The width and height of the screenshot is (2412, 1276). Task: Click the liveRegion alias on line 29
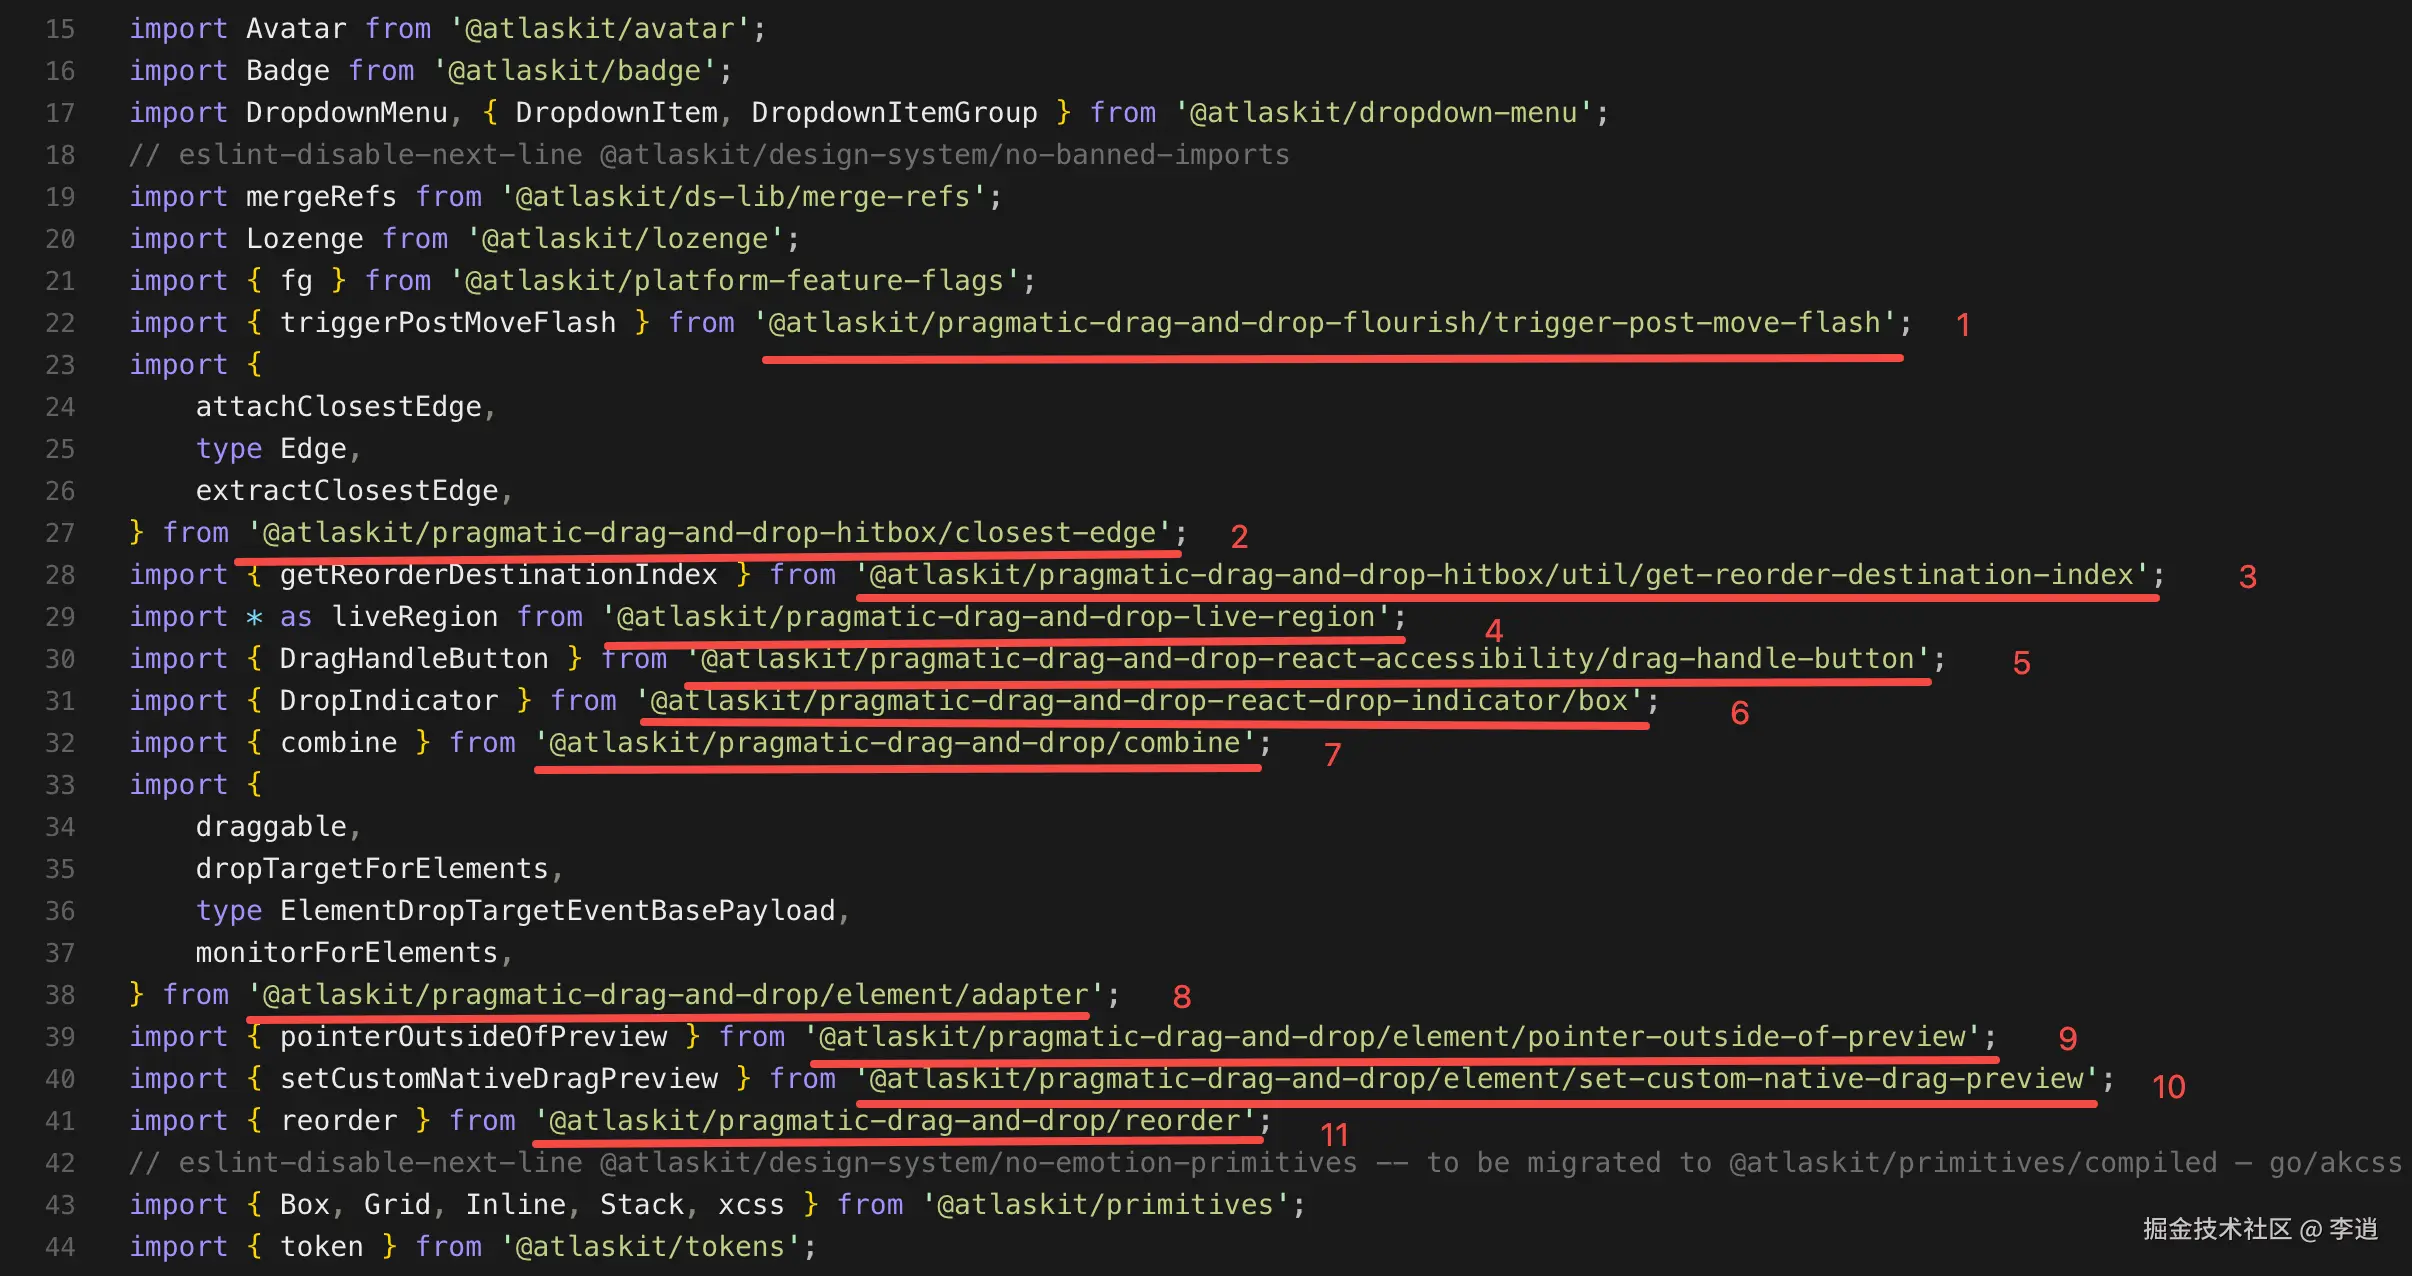(x=414, y=617)
